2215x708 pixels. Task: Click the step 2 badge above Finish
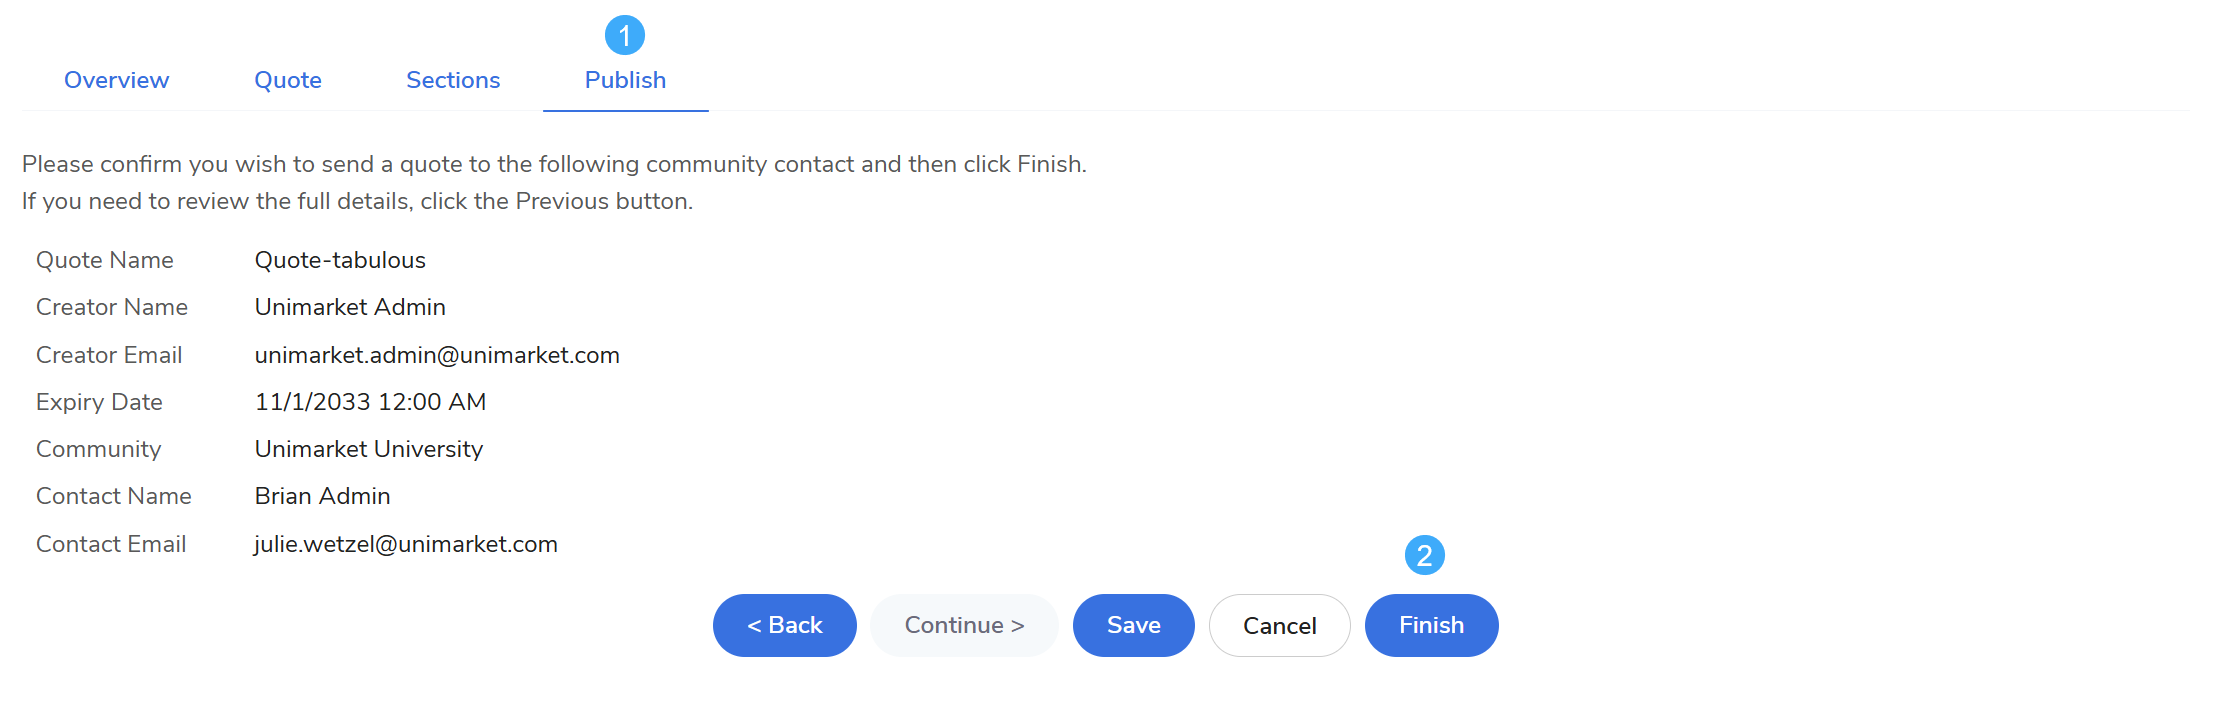coord(1424,555)
